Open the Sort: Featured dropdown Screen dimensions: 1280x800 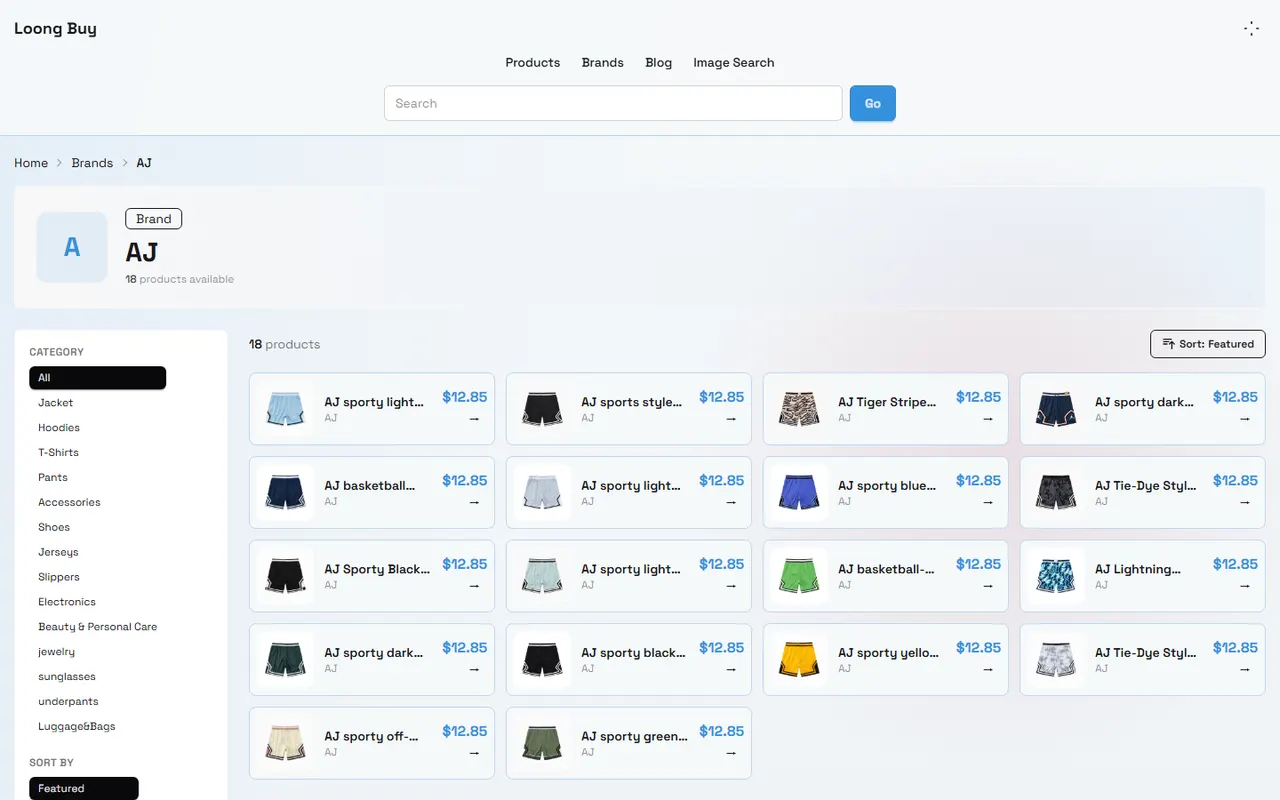coord(1208,344)
